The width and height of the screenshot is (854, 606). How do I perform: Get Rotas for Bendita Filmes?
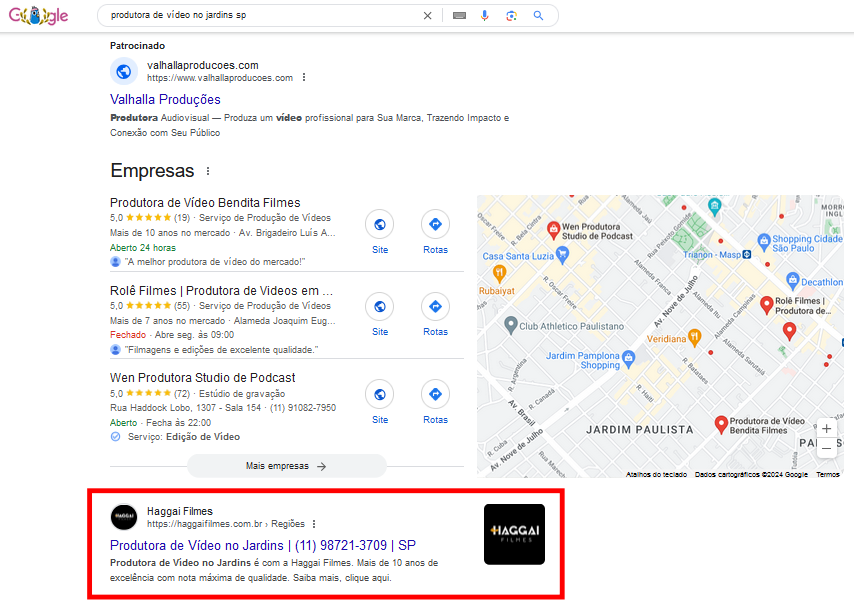[x=435, y=224]
